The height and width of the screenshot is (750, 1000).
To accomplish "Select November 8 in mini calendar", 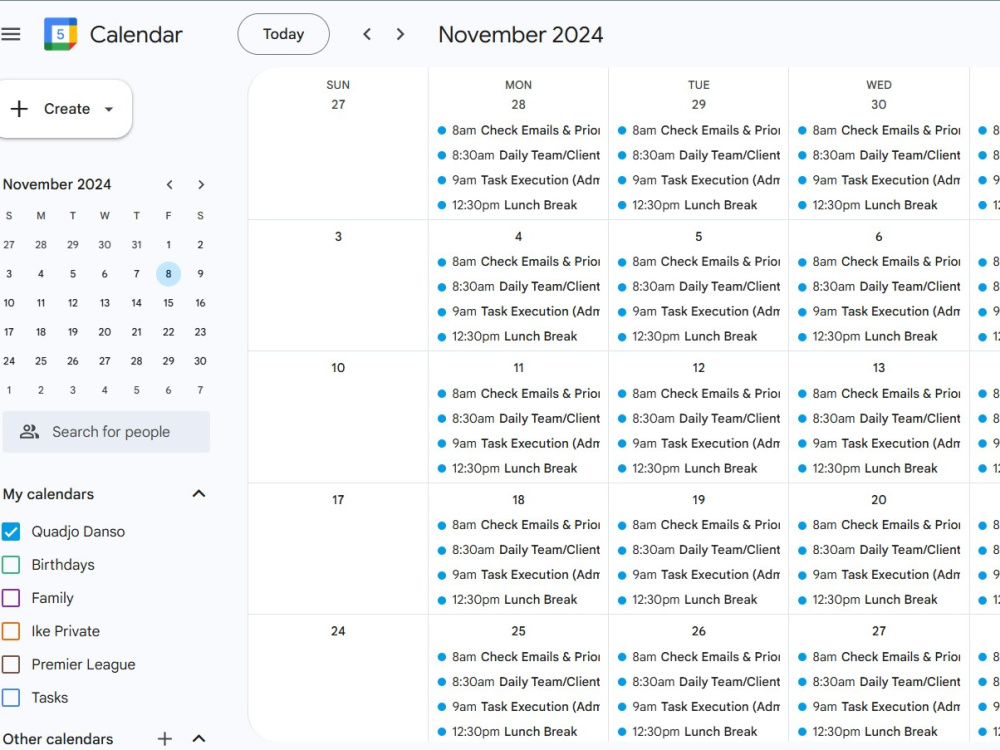I will [x=168, y=274].
